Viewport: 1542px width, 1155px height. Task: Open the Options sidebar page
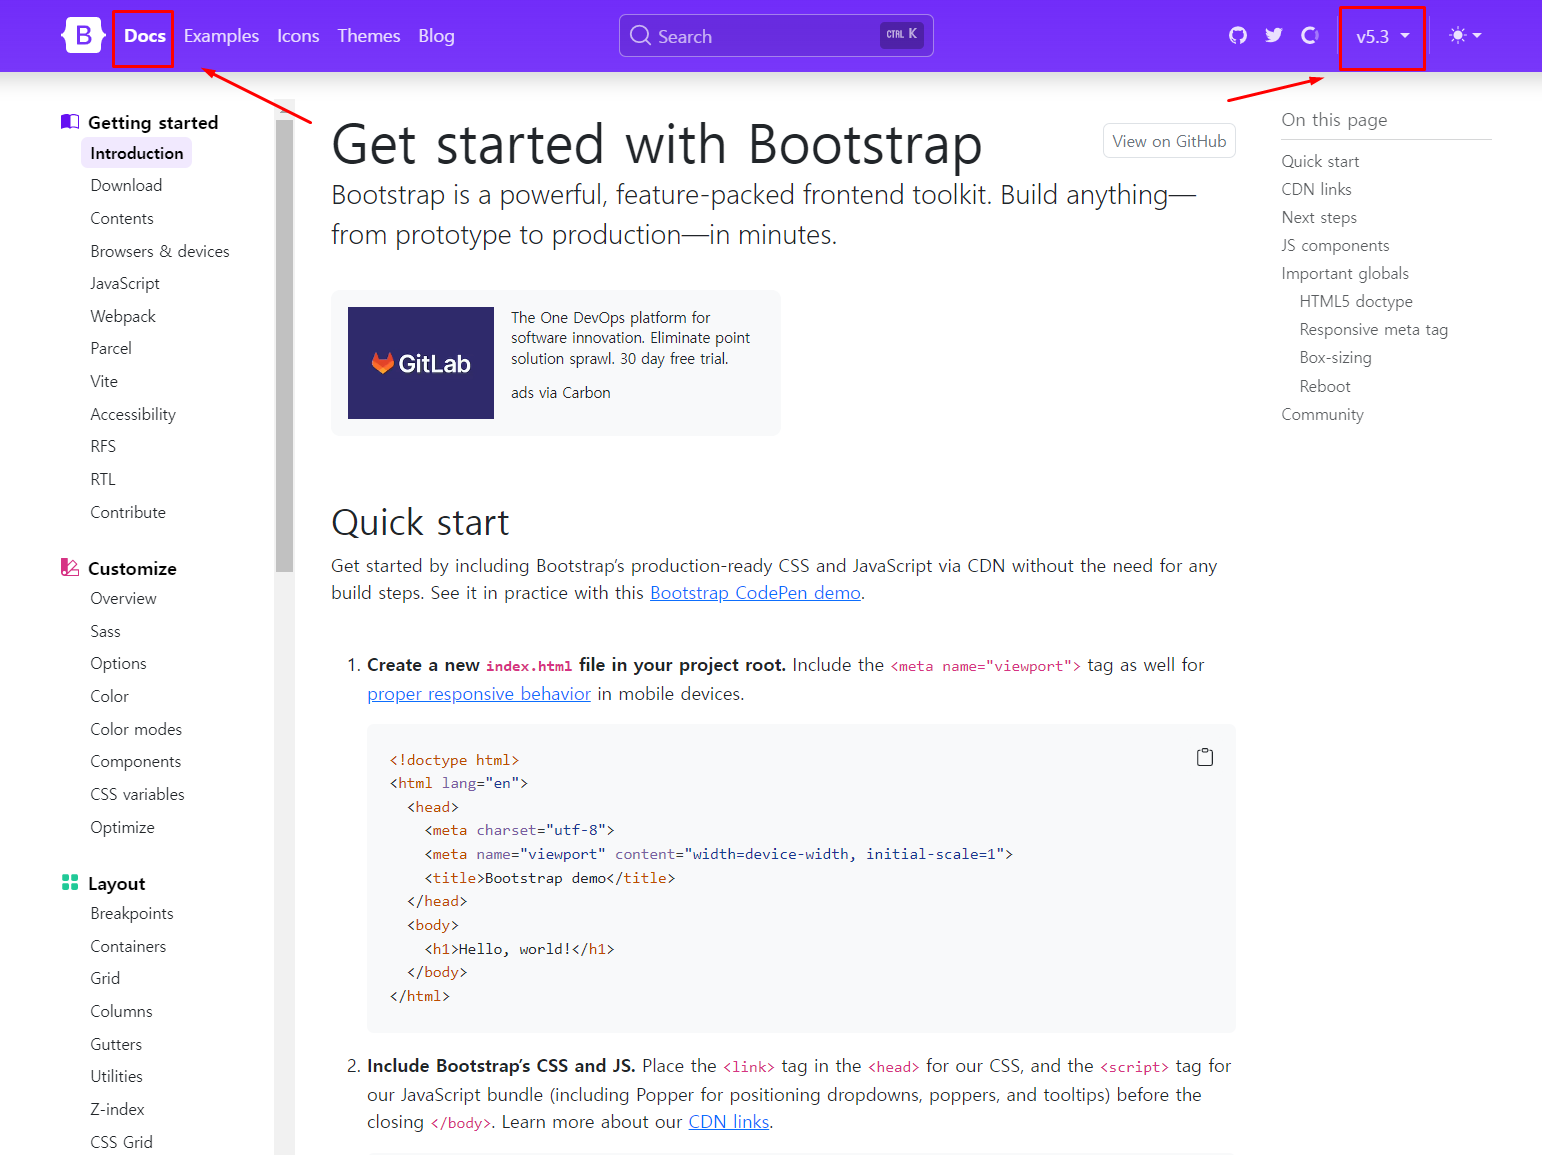118,664
